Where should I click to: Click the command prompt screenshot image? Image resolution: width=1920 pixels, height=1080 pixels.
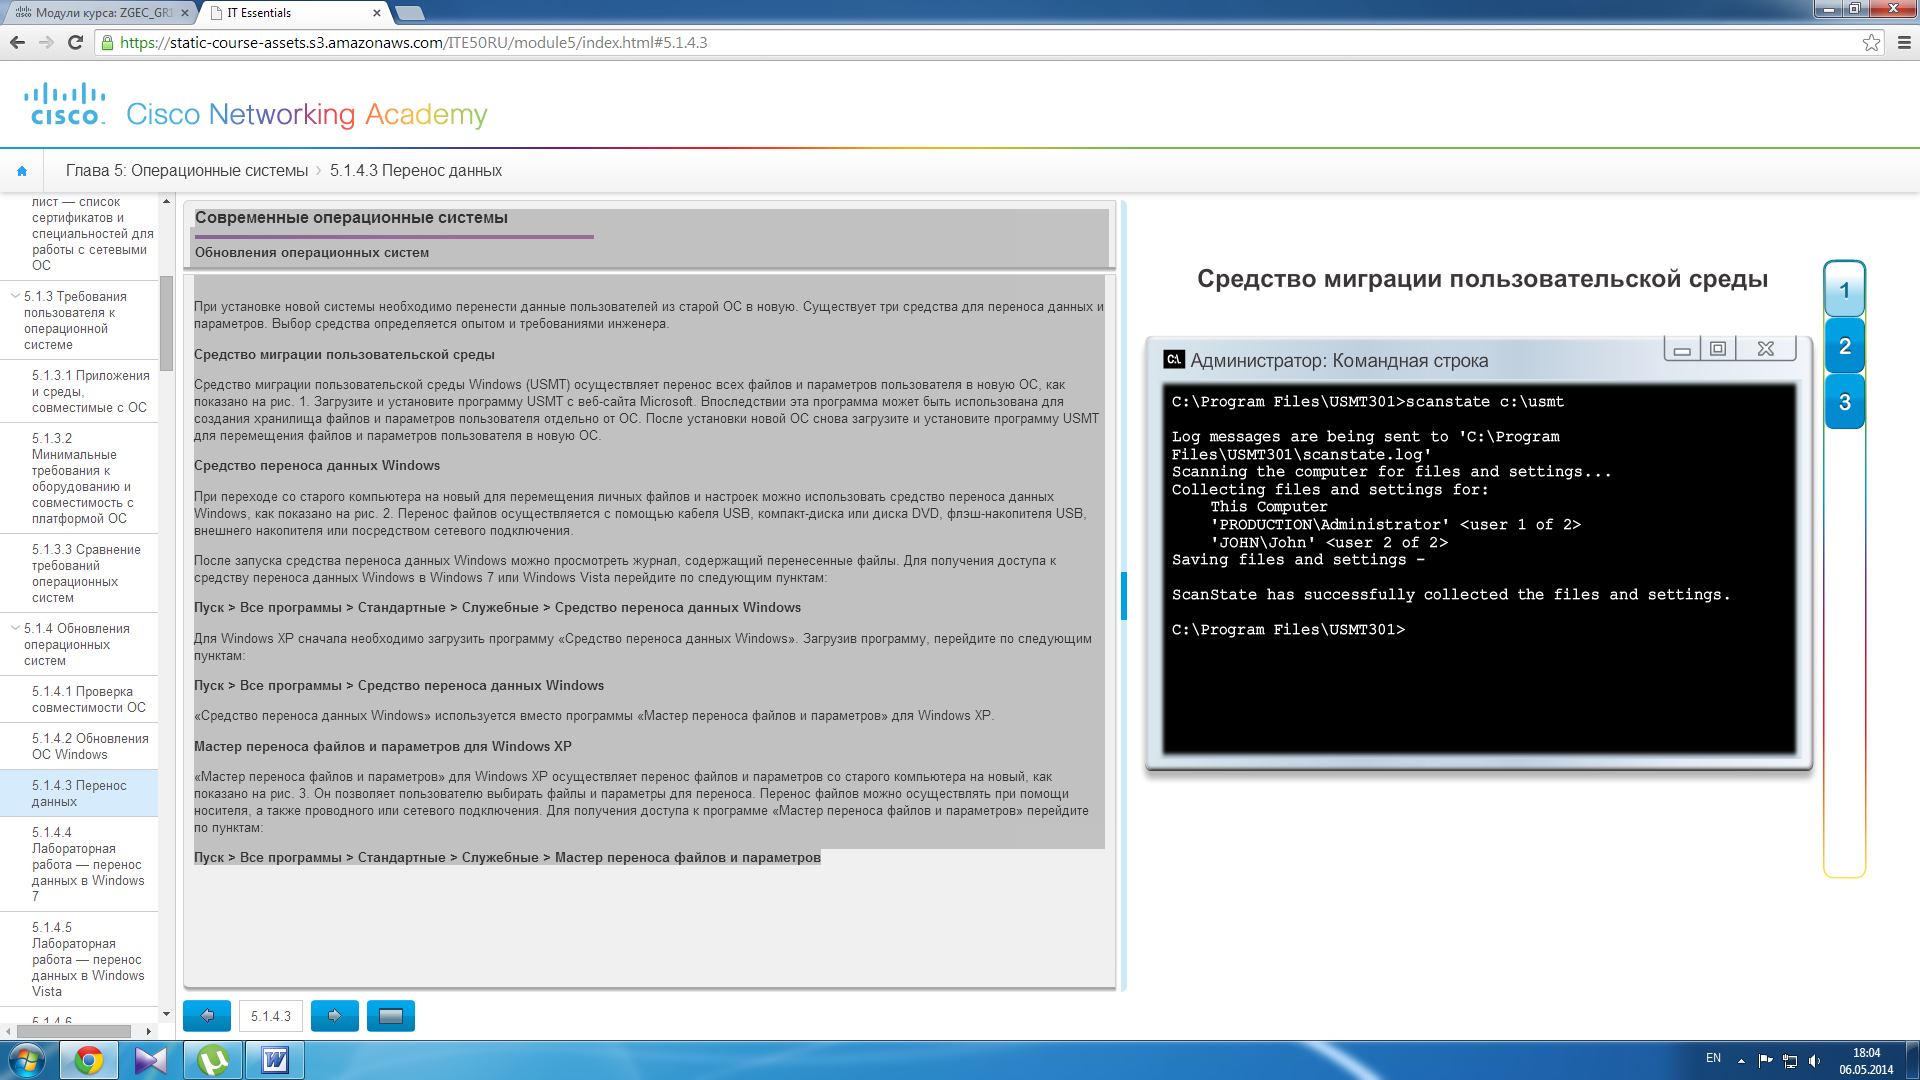(x=1479, y=553)
